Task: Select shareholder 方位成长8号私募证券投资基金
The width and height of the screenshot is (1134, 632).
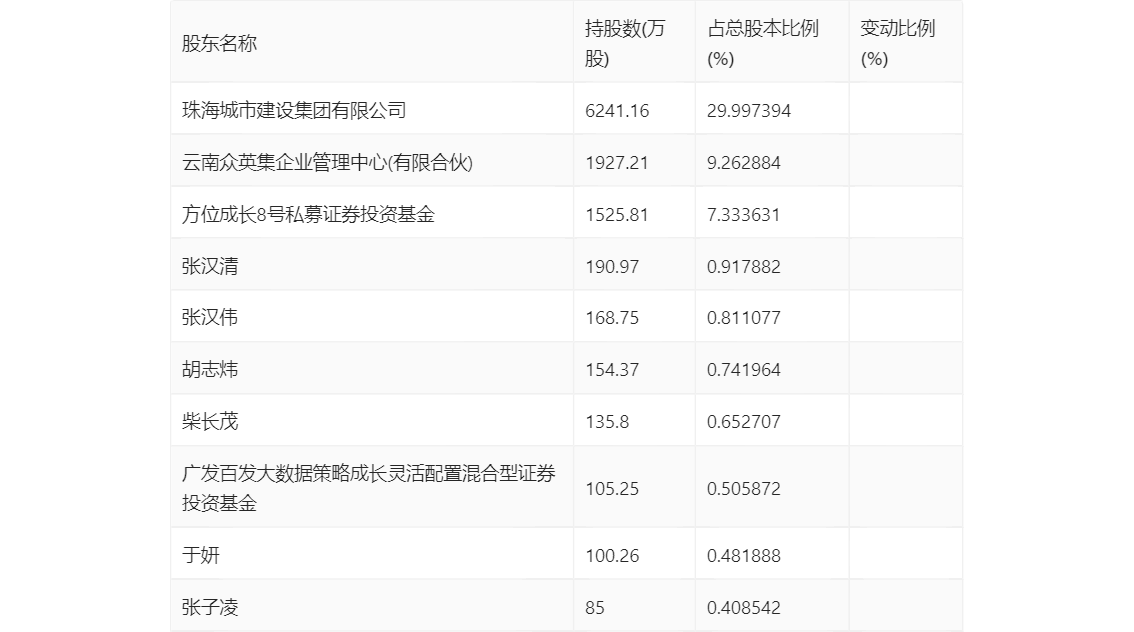Action: coord(308,215)
